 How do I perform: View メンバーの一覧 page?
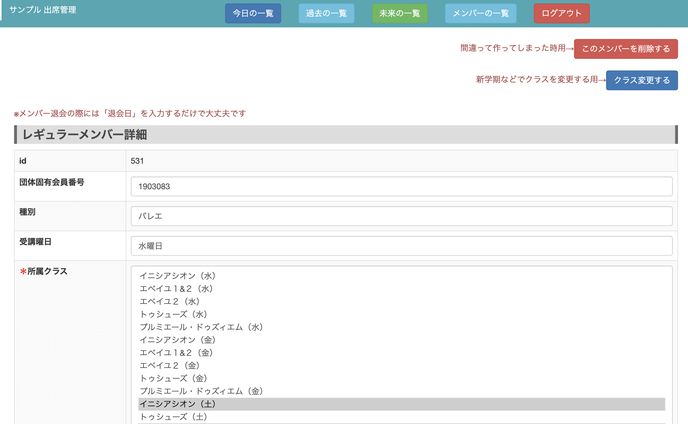point(480,13)
